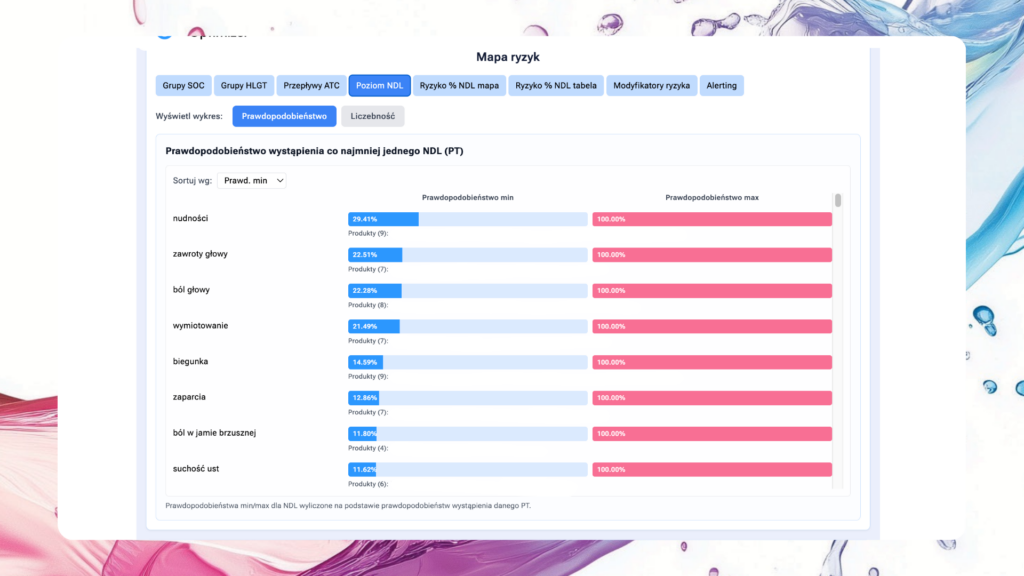1024x576 pixels.
Task: Click the ból głowy row label
Action: pos(194,290)
